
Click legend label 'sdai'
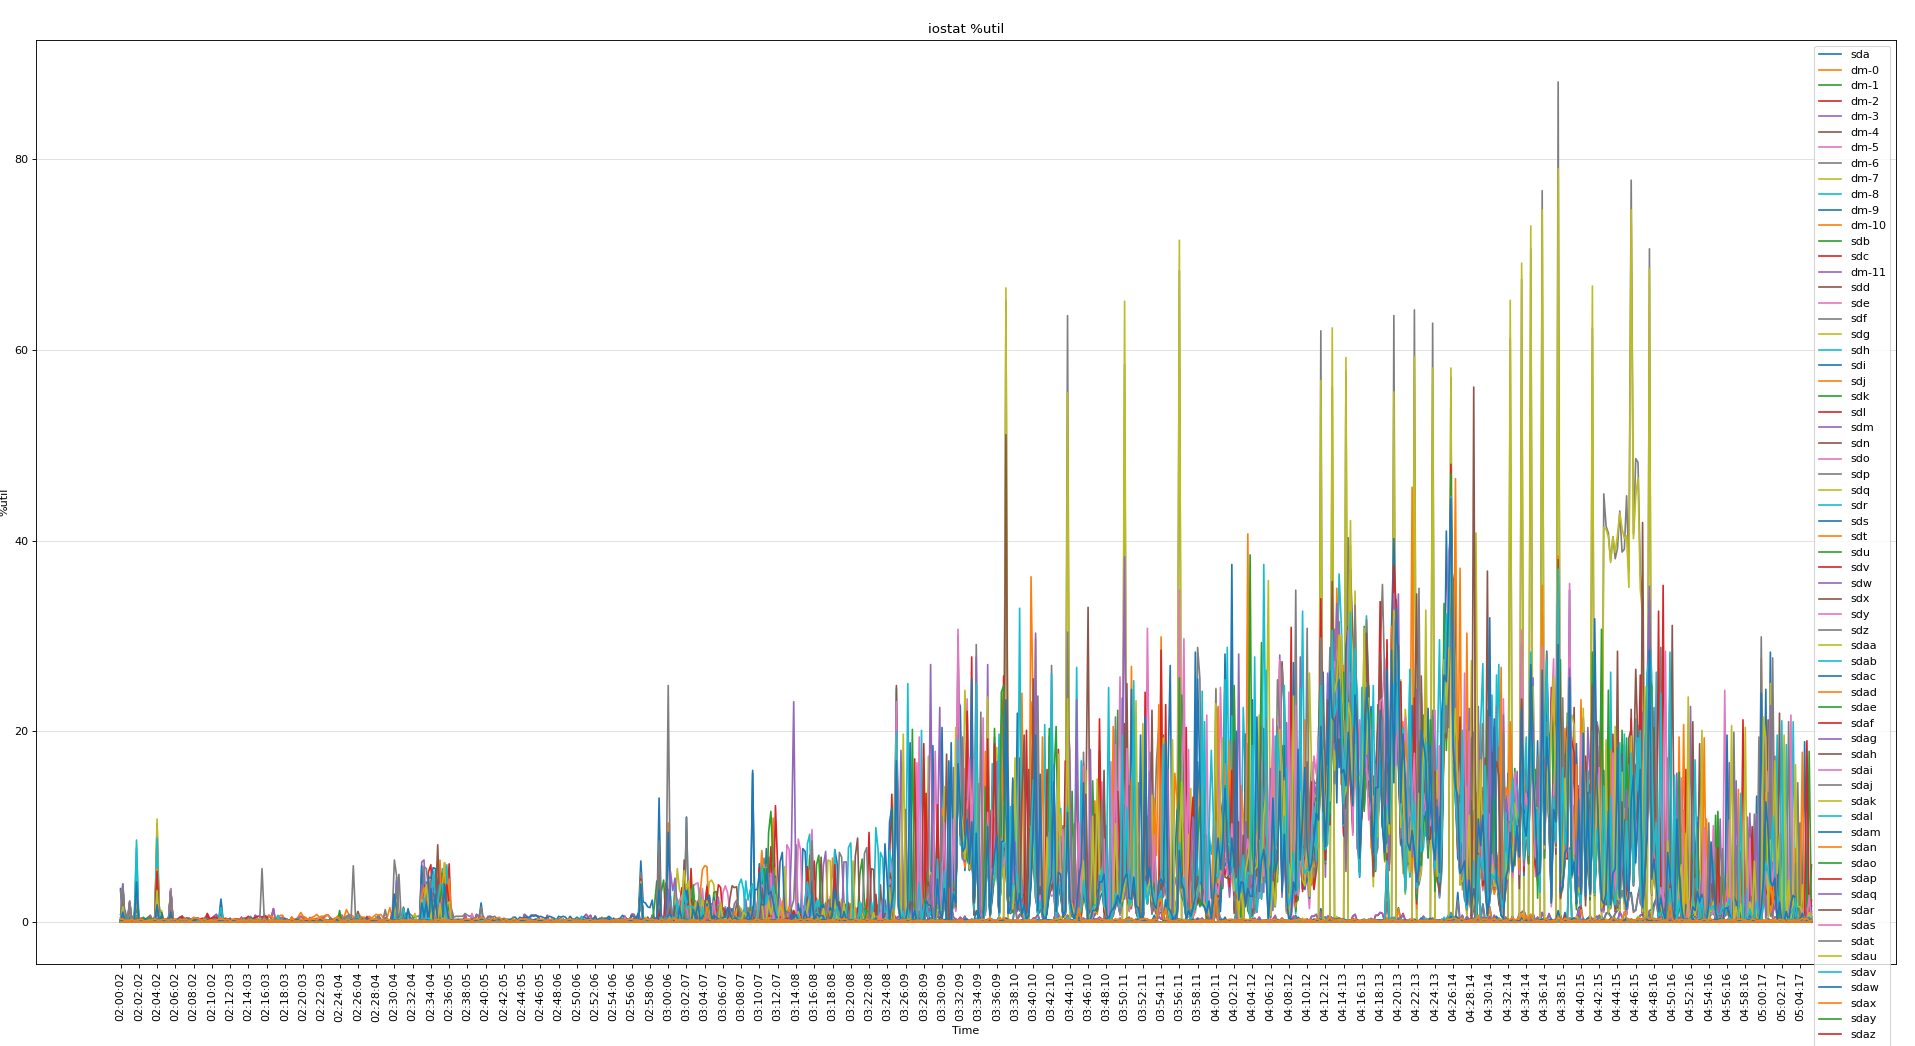[x=1861, y=770]
